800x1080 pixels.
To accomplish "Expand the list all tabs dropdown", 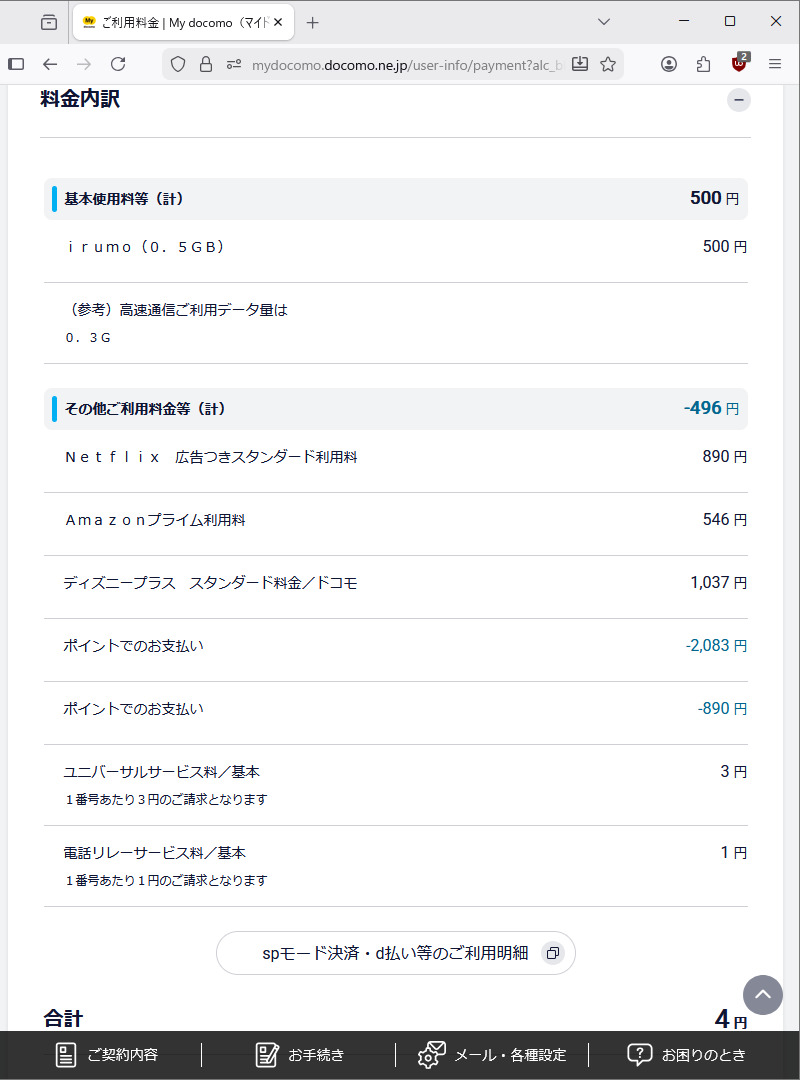I will click(603, 22).
